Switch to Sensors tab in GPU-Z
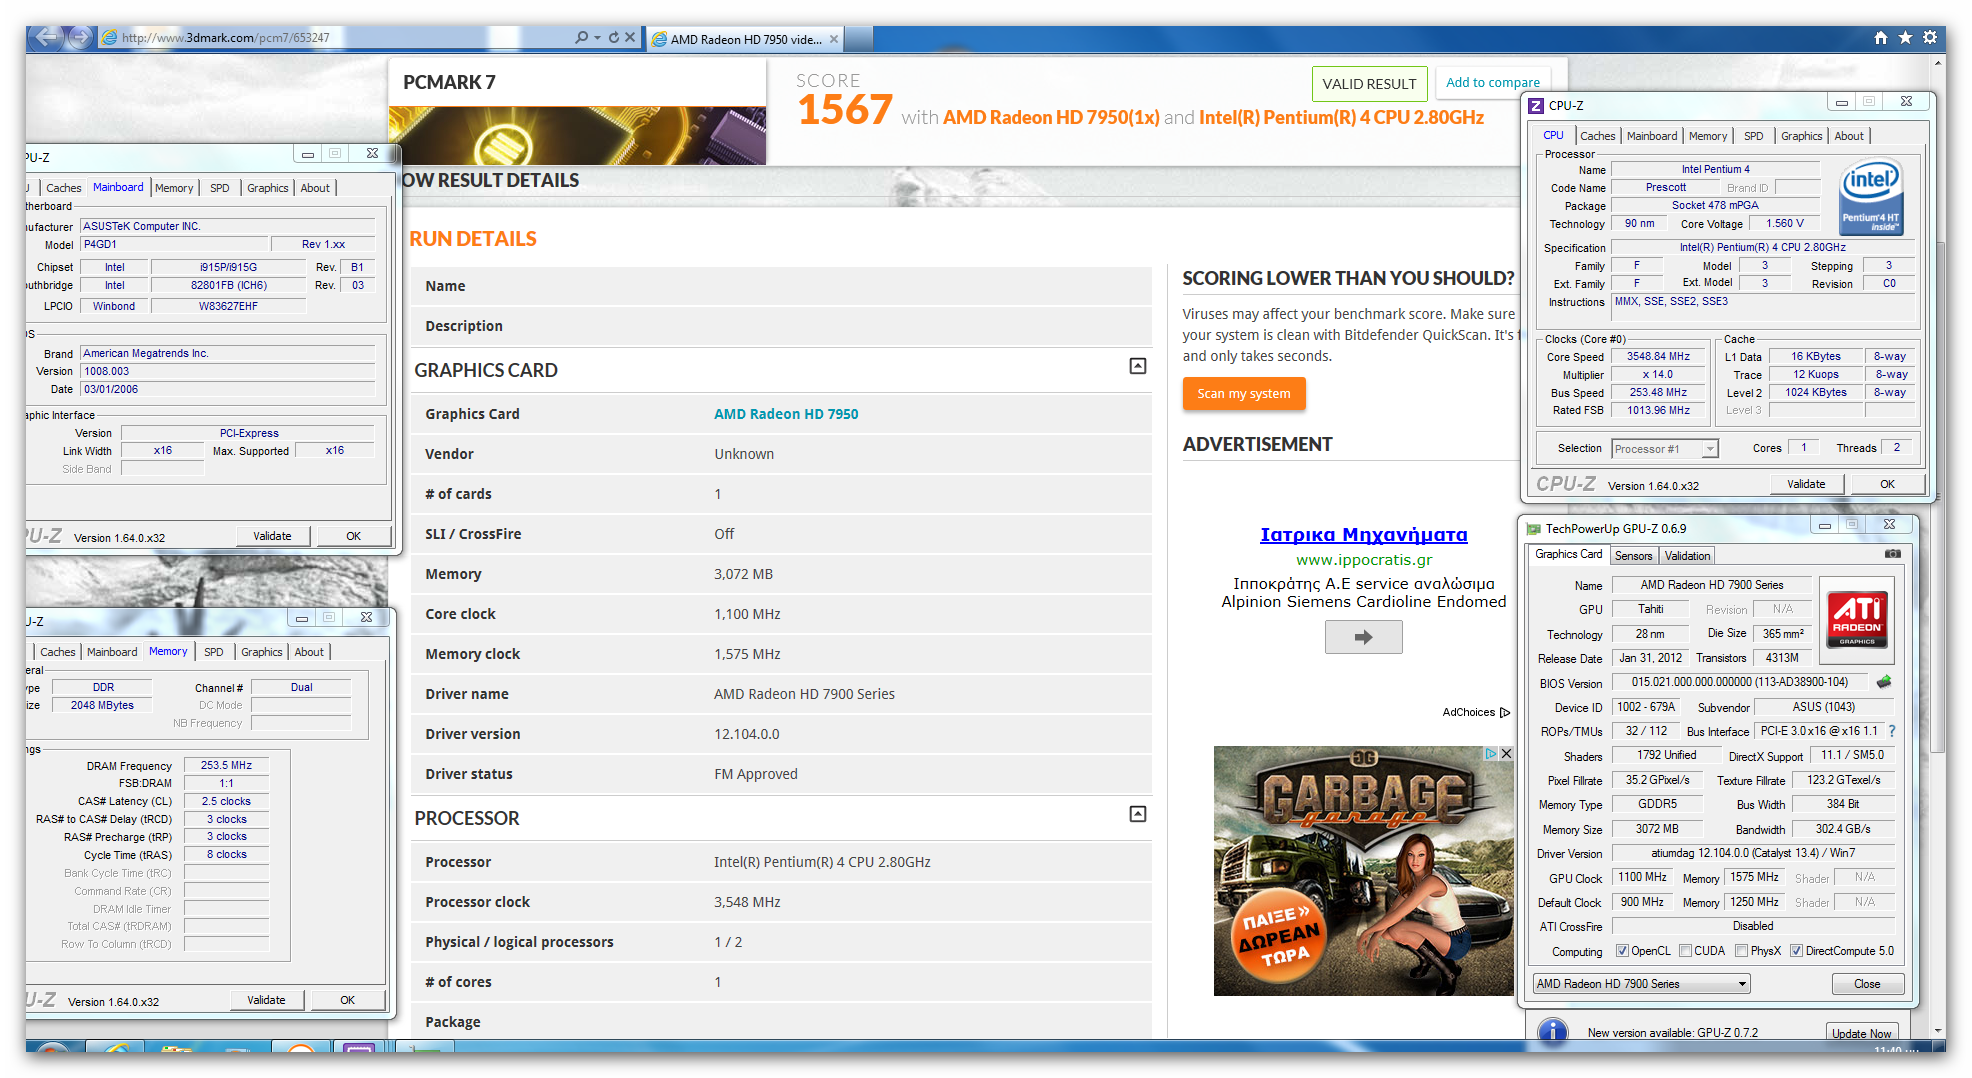This screenshot has height=1078, width=1972. coord(1633,556)
